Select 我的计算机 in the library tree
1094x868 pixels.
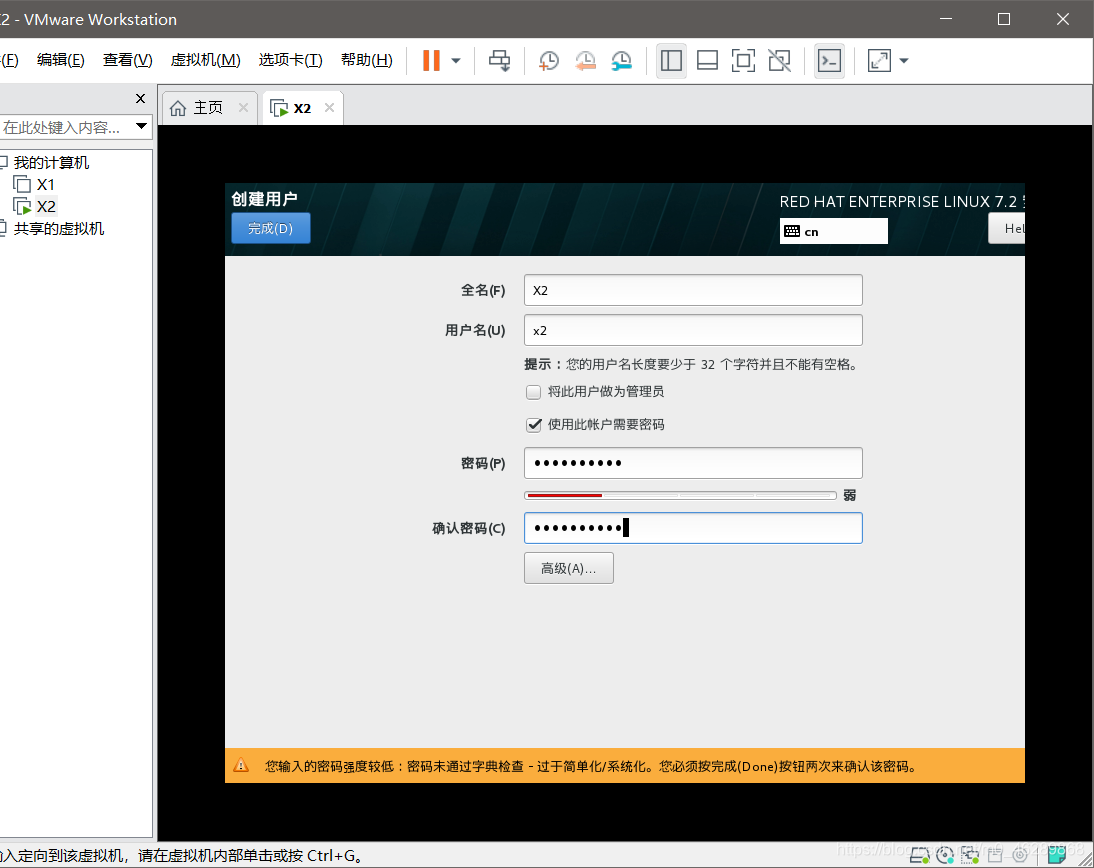point(51,163)
